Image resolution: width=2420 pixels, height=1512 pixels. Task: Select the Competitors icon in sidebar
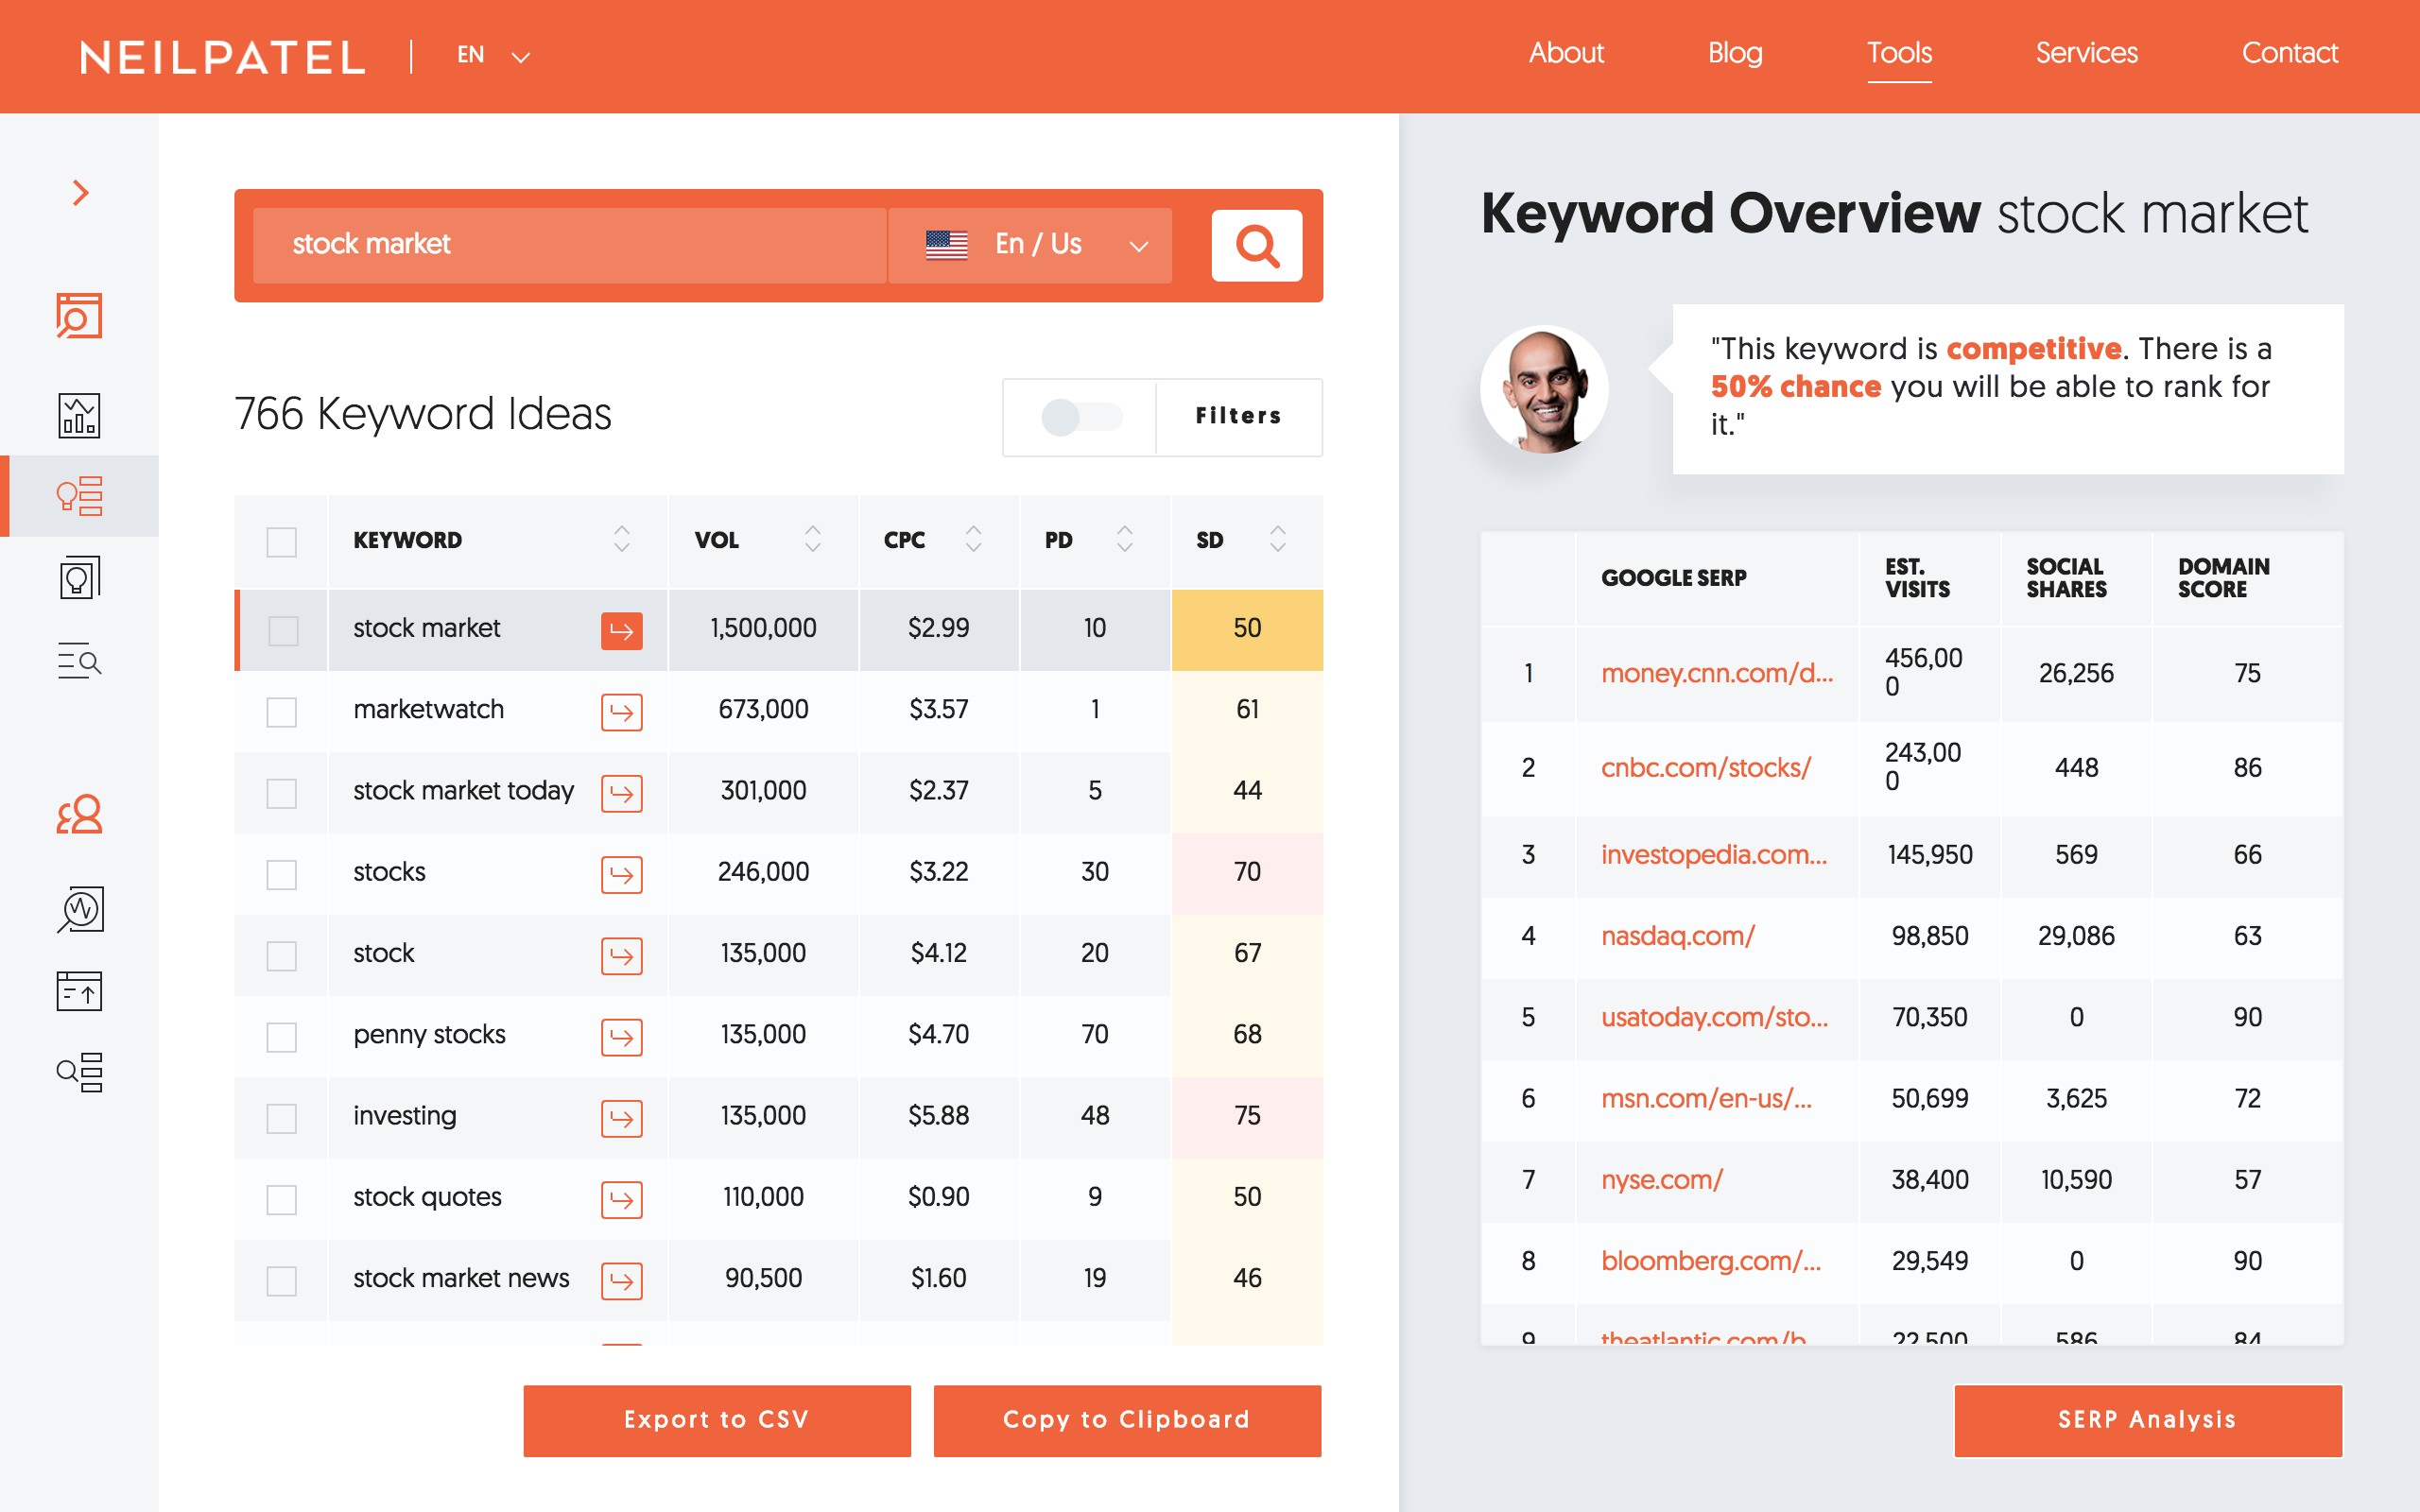click(x=80, y=816)
